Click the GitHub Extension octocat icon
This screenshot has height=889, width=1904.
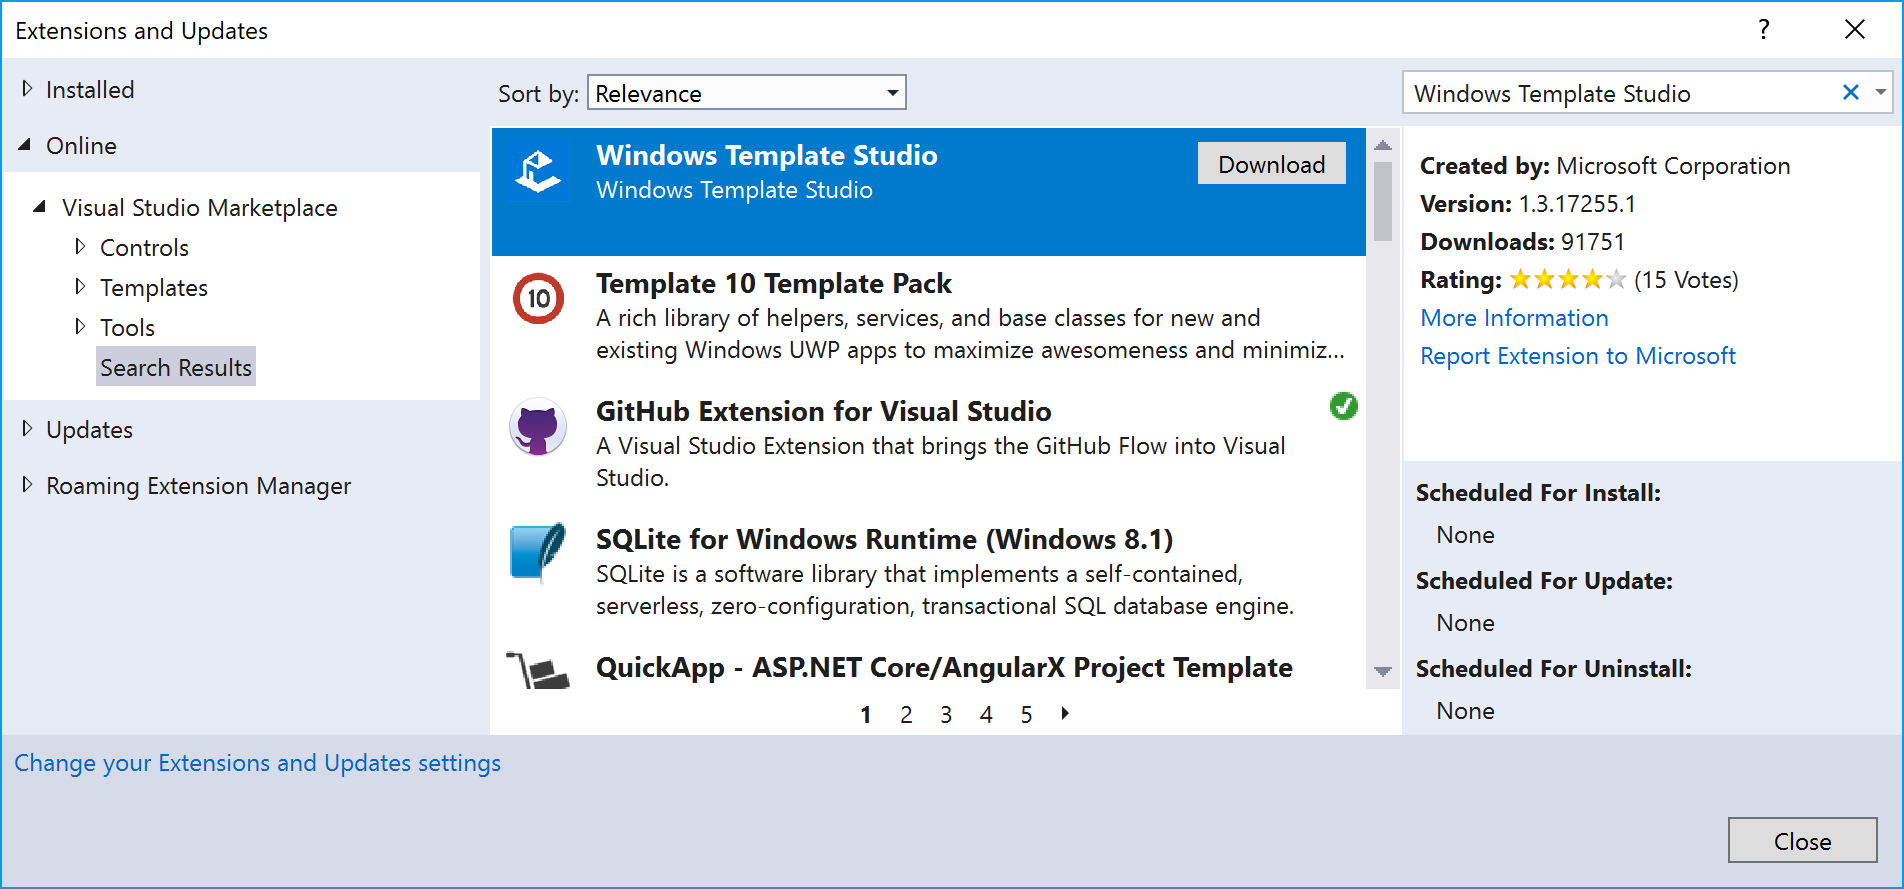[x=538, y=426]
